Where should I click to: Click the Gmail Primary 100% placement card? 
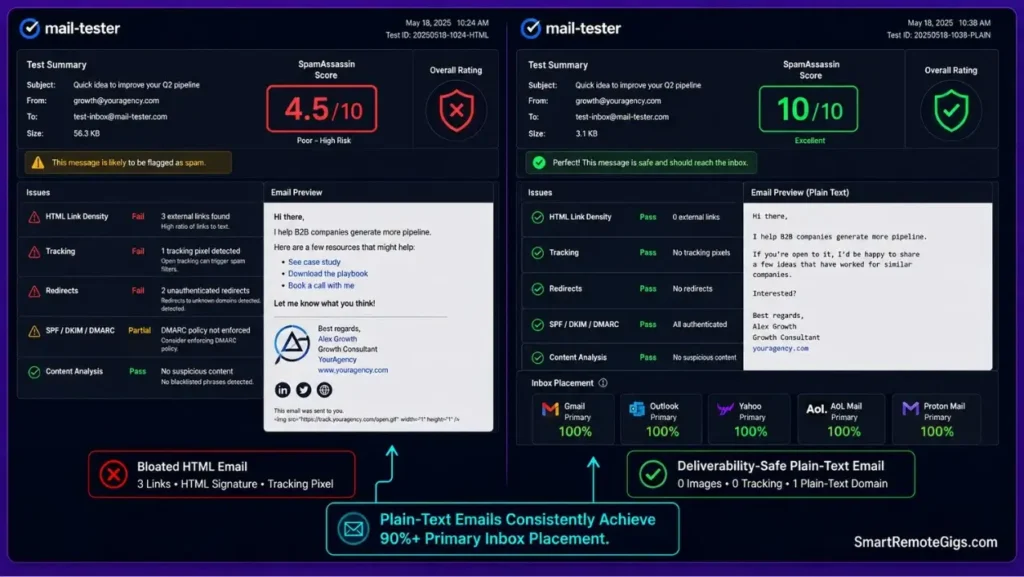tap(573, 419)
